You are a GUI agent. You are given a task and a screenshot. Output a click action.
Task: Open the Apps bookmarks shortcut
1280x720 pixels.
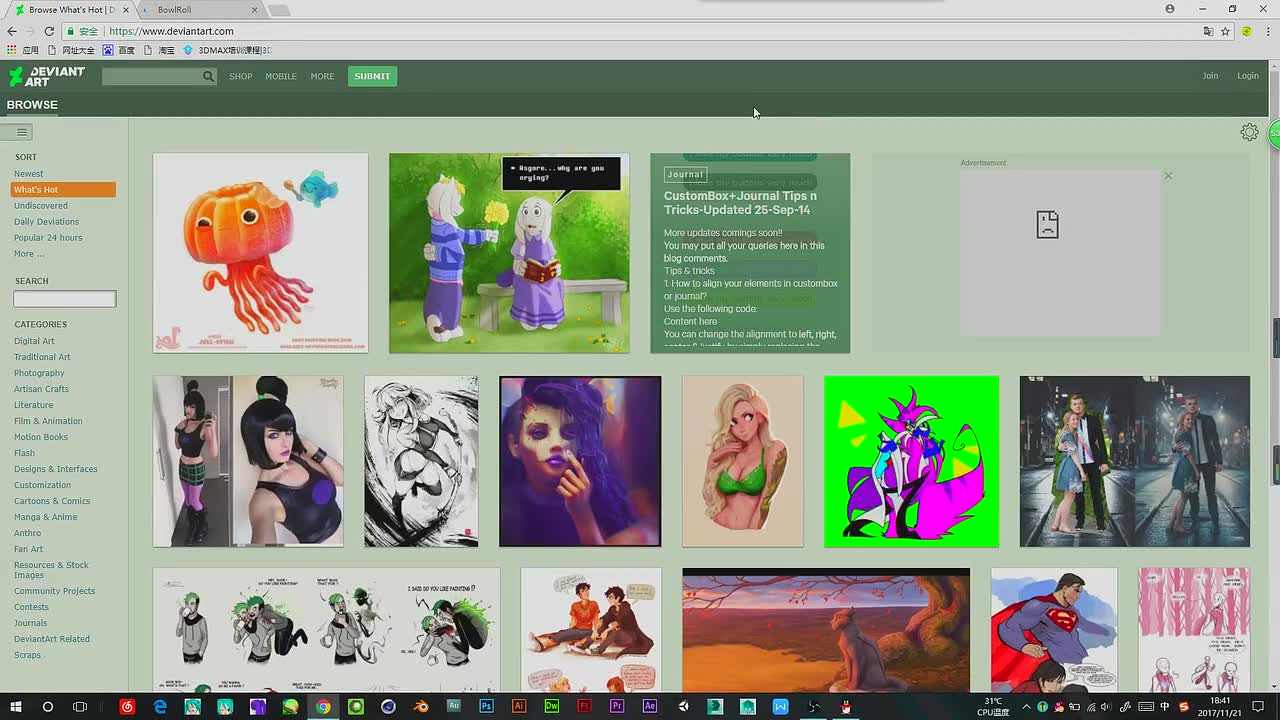[23, 50]
